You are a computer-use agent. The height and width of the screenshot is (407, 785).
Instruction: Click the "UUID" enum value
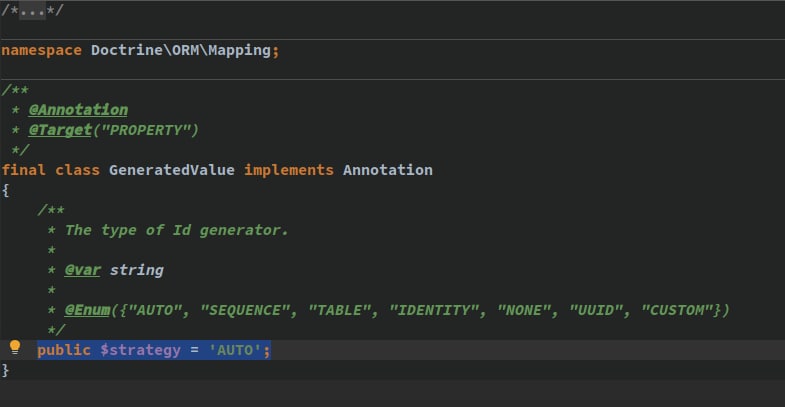tap(596, 310)
